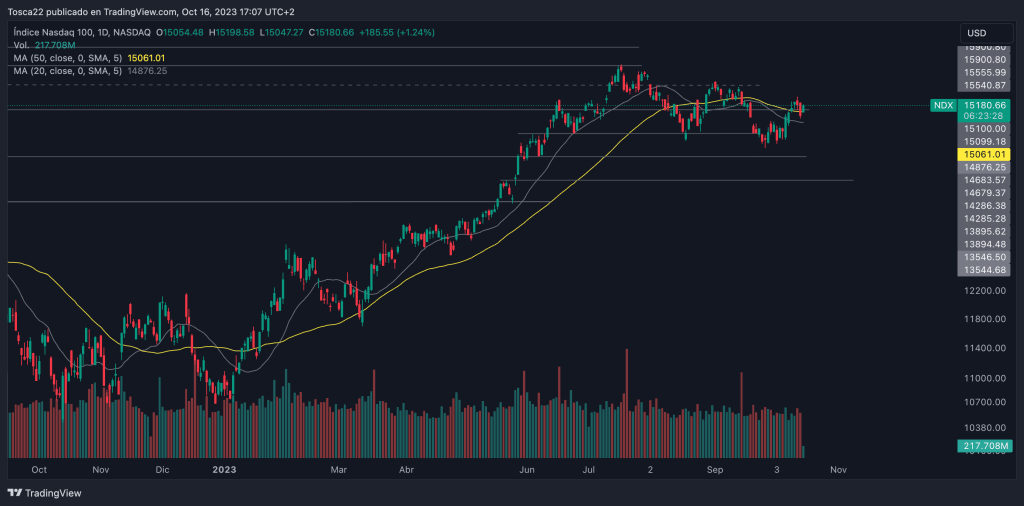
Task: Click the 12200.00 level on price scale
Action: click(985, 291)
